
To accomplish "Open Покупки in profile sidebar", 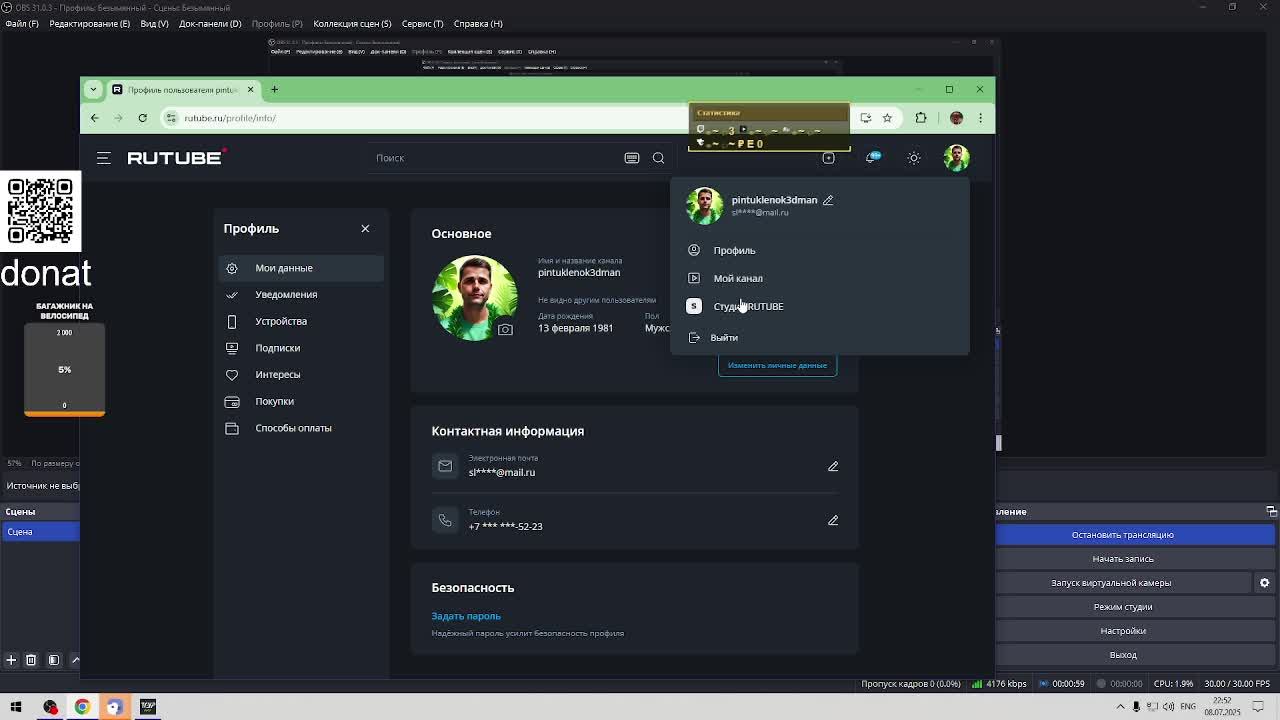I will point(301,401).
